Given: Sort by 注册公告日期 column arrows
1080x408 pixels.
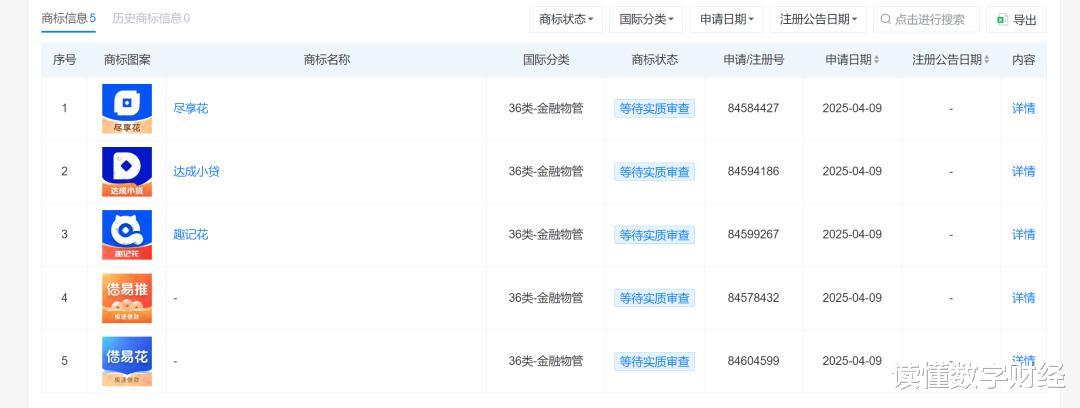Looking at the screenshot, I should click(986, 60).
